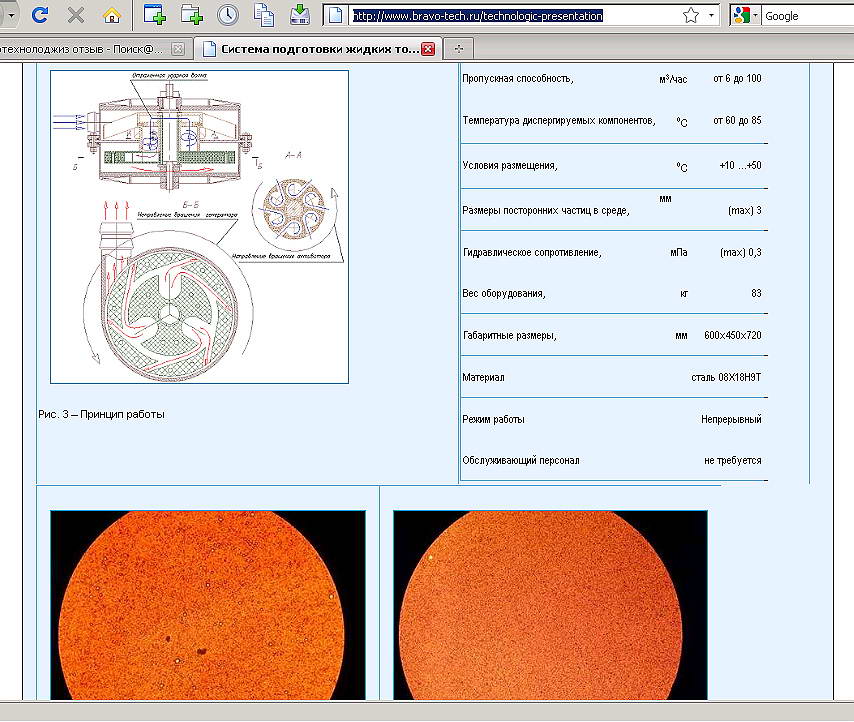
Task: Click the text Вес оборудования
Action: 504,293
